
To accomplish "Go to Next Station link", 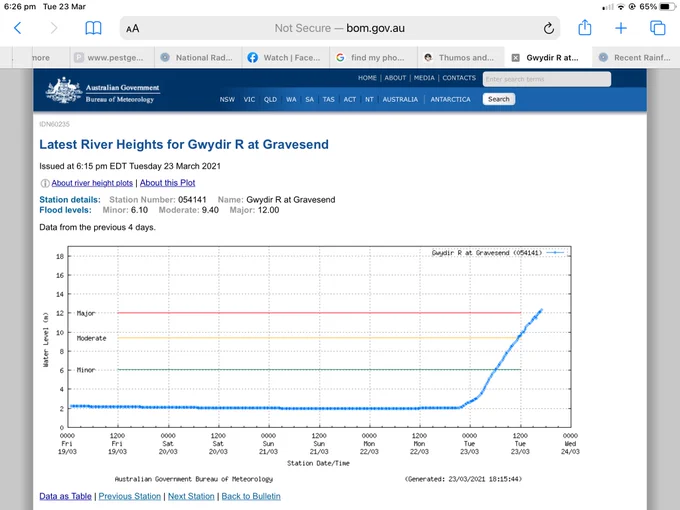I will pyautogui.click(x=191, y=496).
